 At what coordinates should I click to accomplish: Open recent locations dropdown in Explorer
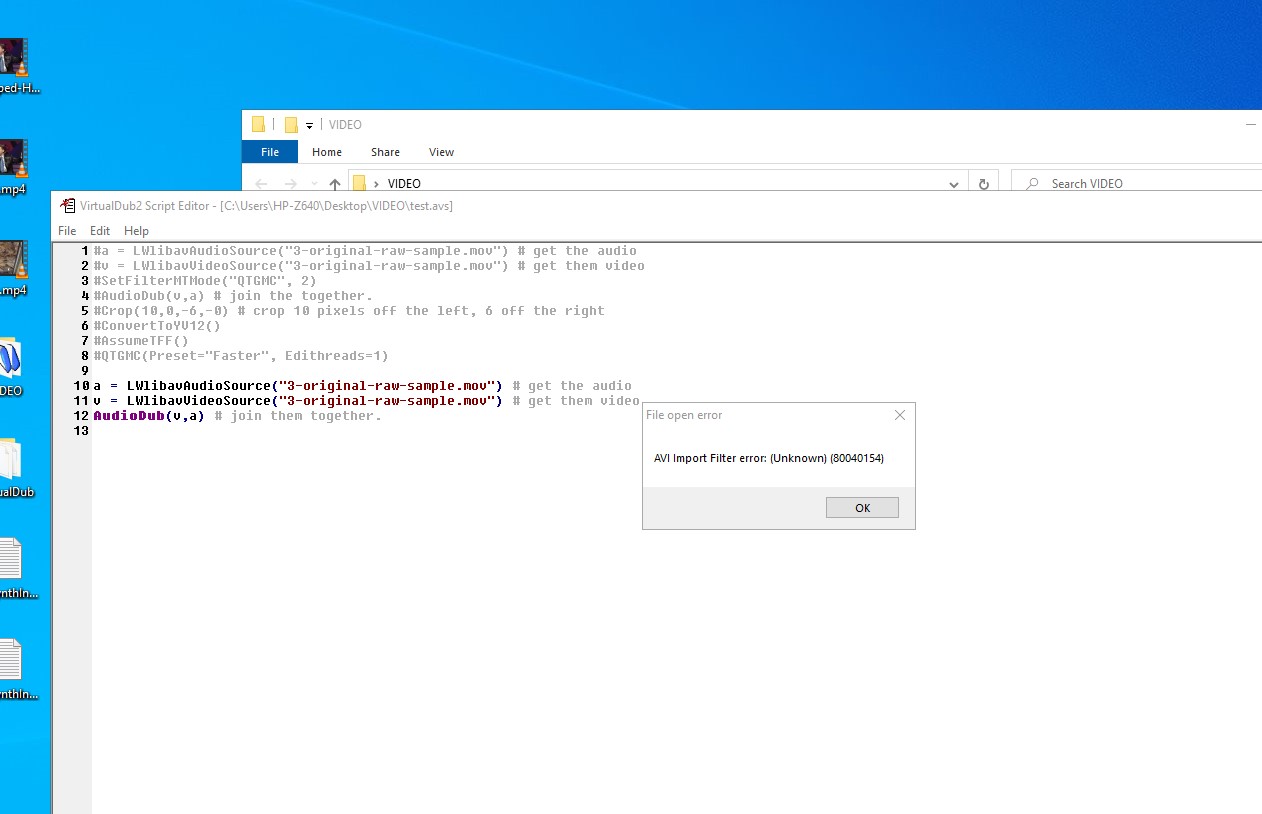coord(314,185)
